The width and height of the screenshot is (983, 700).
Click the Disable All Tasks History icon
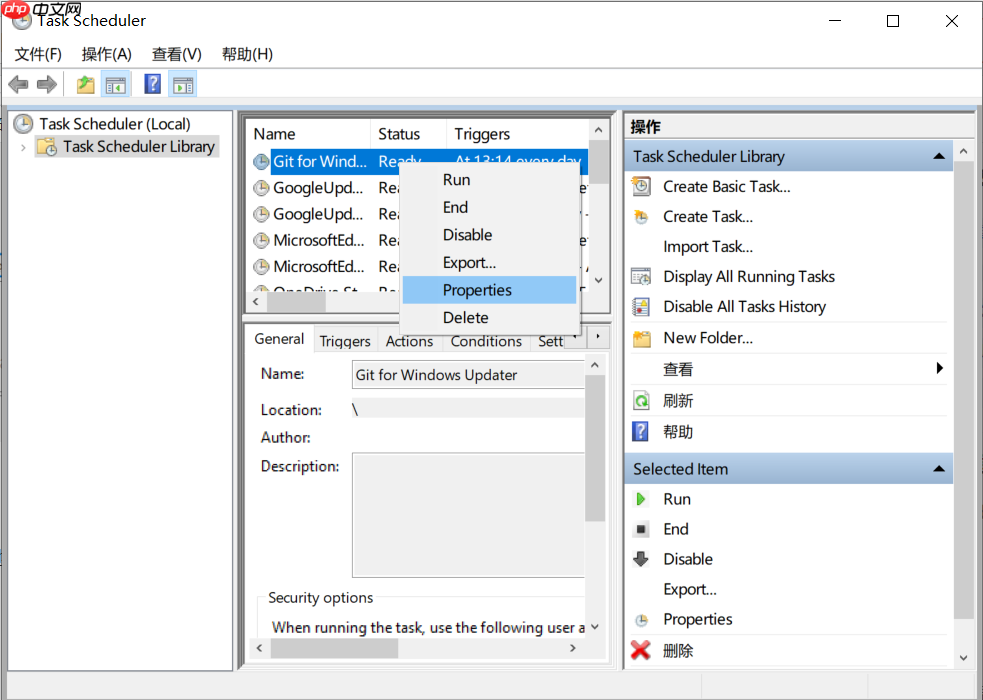pyautogui.click(x=641, y=306)
